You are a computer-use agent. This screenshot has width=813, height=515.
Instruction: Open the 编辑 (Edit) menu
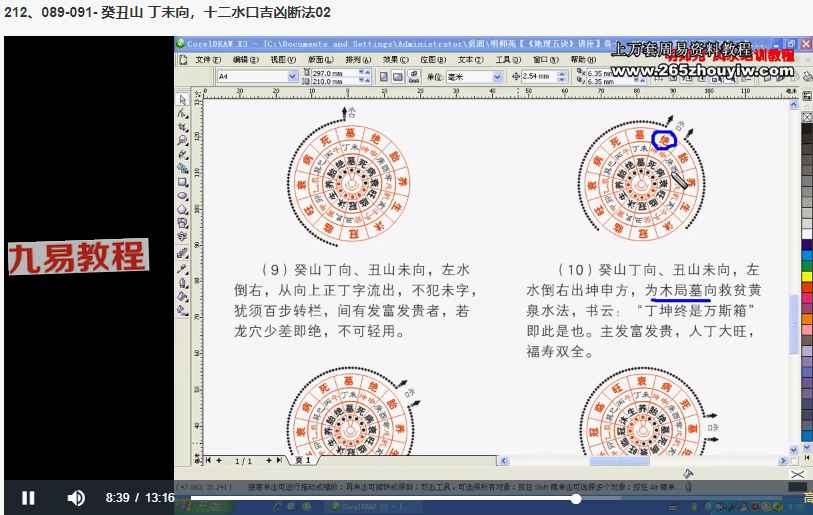coord(246,60)
